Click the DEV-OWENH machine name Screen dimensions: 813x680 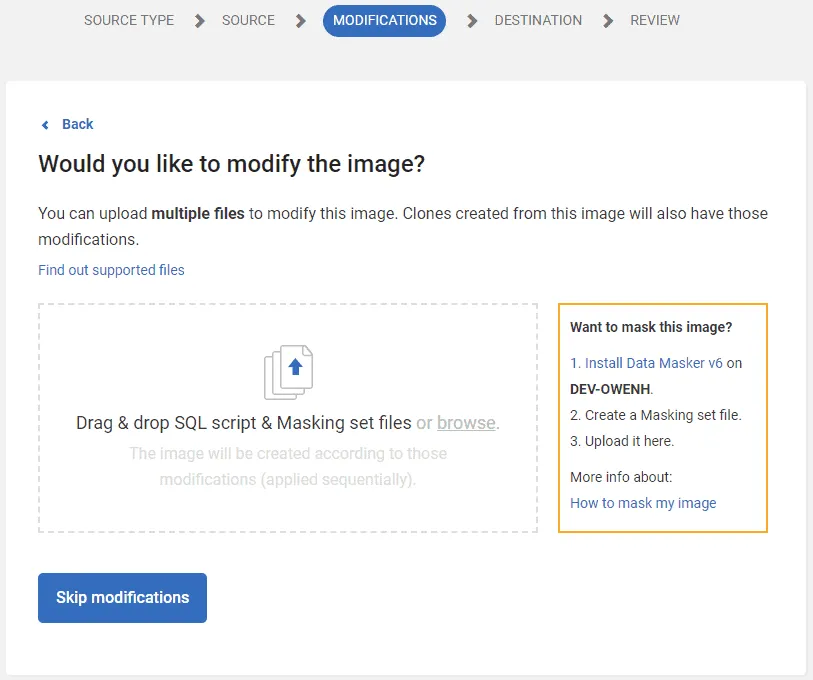(610, 389)
